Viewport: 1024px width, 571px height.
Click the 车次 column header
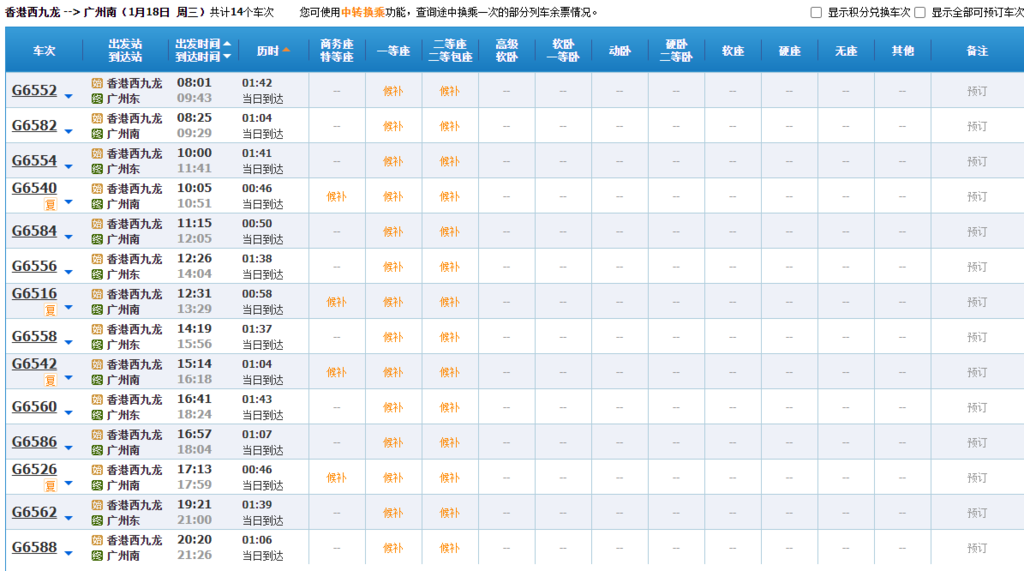[x=44, y=50]
